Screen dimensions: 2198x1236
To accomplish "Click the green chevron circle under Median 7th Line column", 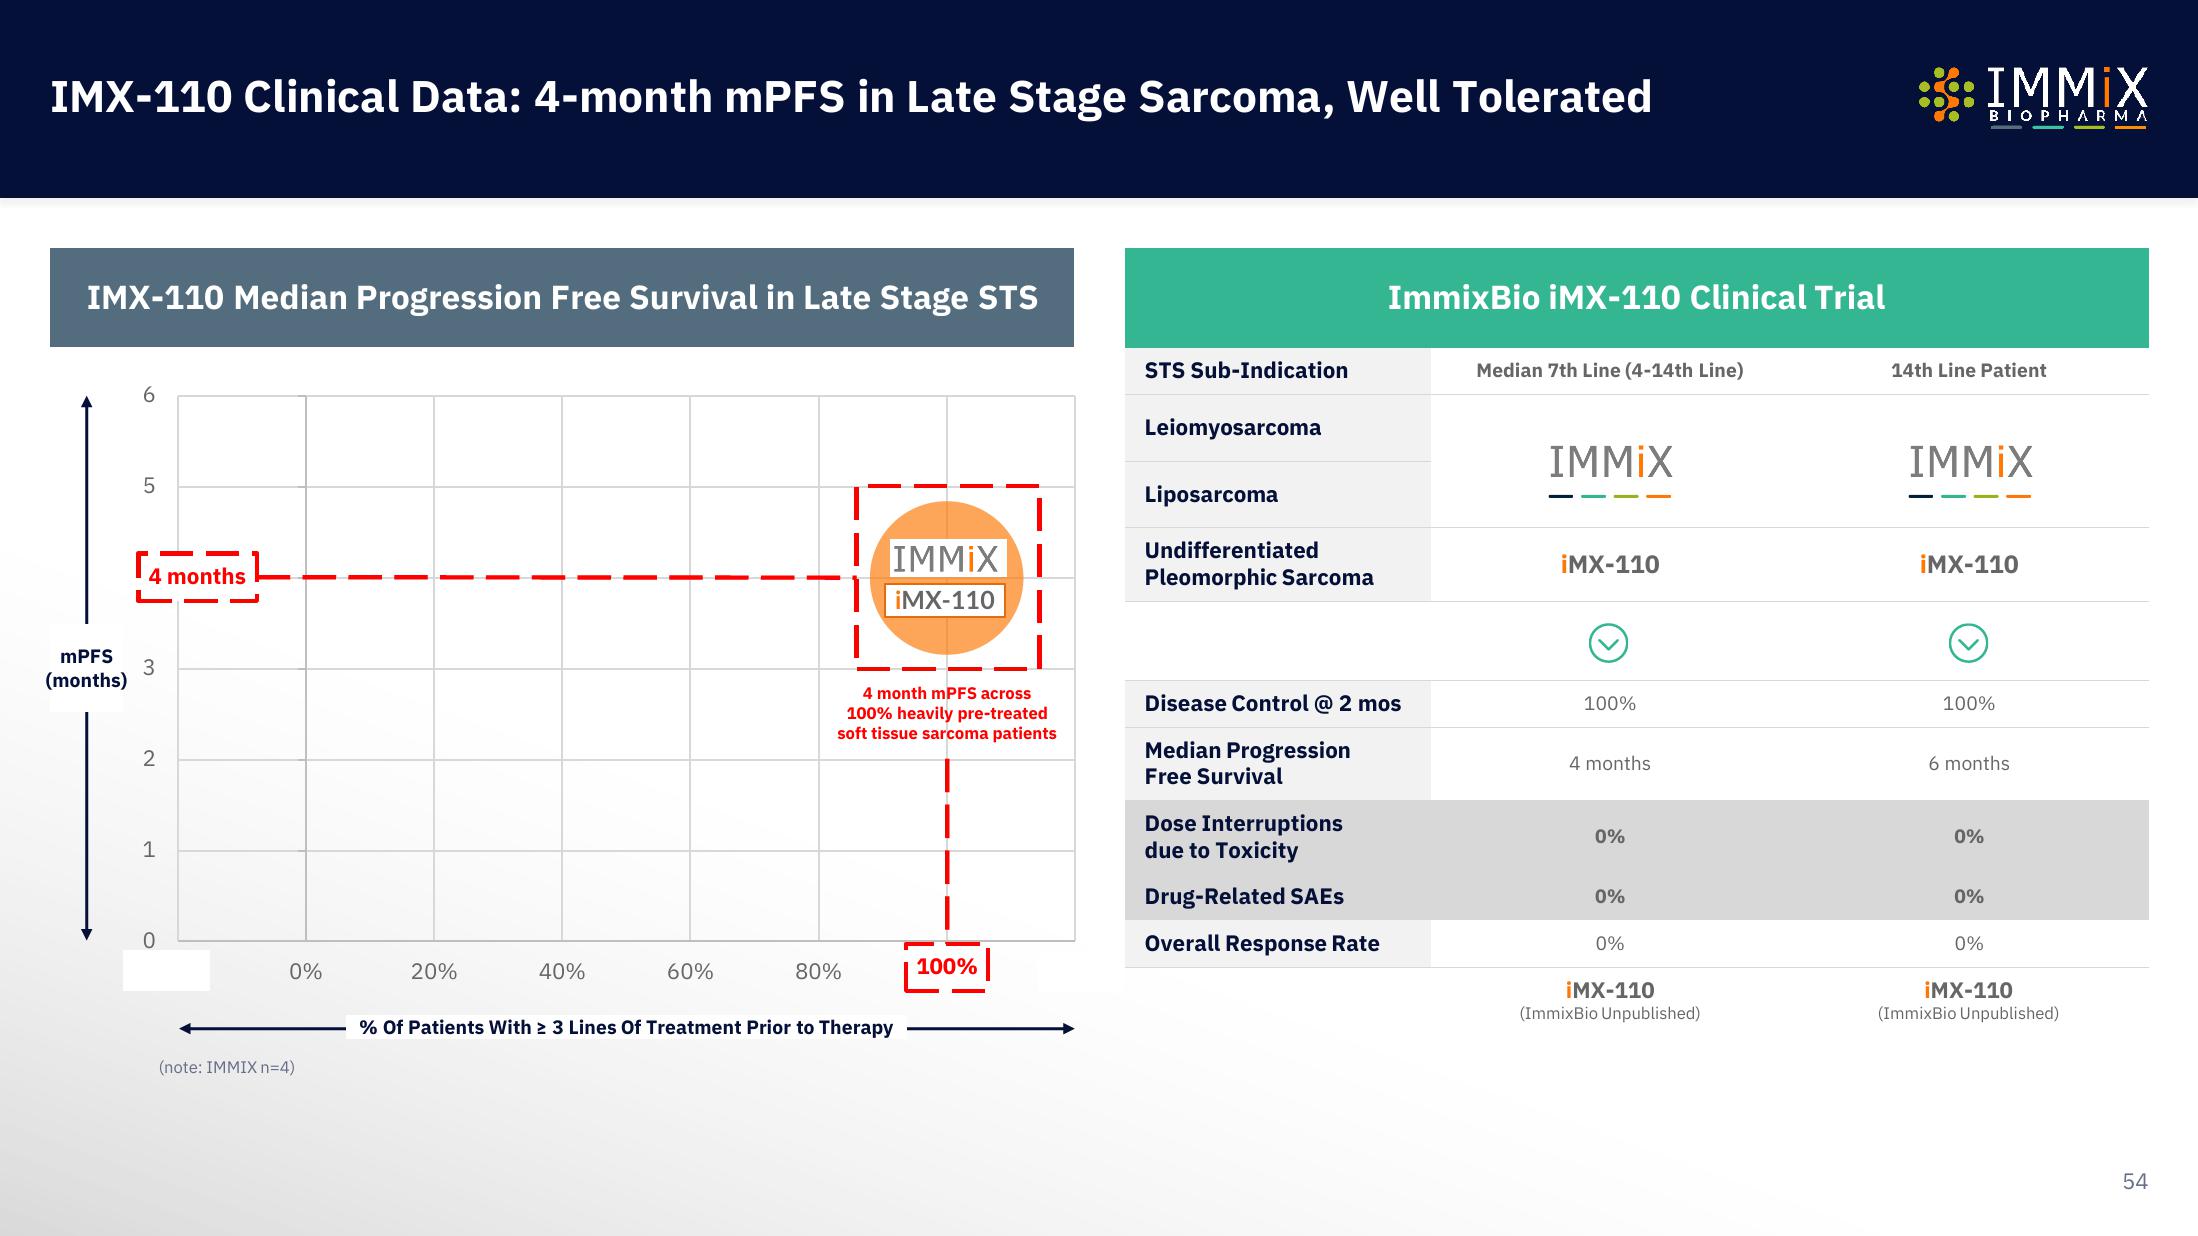I will pos(1608,643).
